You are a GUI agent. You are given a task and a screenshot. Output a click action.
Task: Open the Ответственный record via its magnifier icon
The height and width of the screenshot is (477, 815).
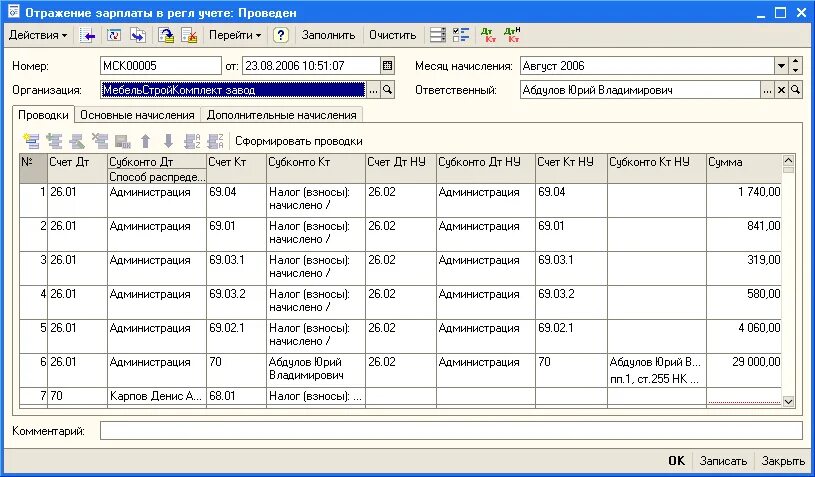[x=795, y=90]
